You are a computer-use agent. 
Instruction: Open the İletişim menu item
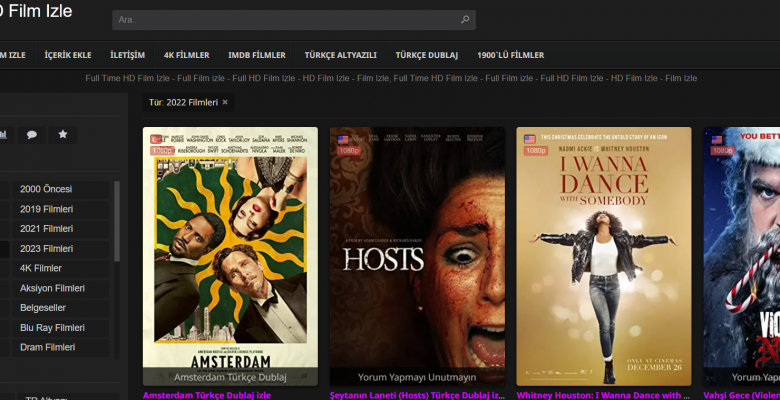[128, 55]
